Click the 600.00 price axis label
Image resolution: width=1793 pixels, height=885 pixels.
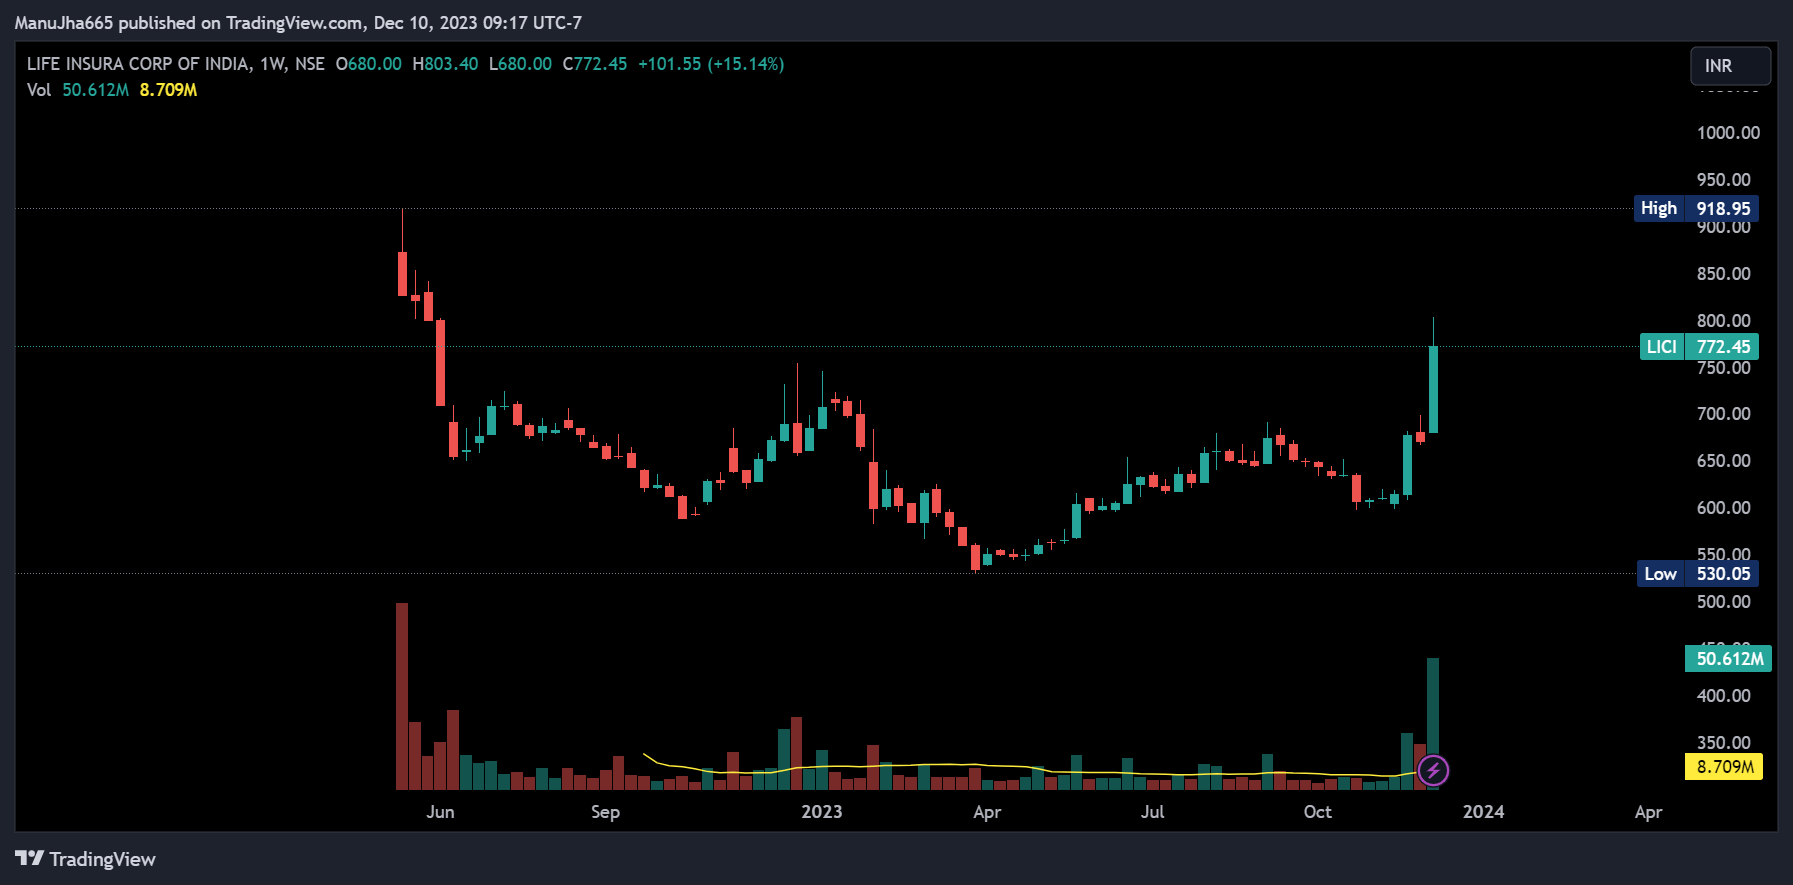tap(1723, 508)
